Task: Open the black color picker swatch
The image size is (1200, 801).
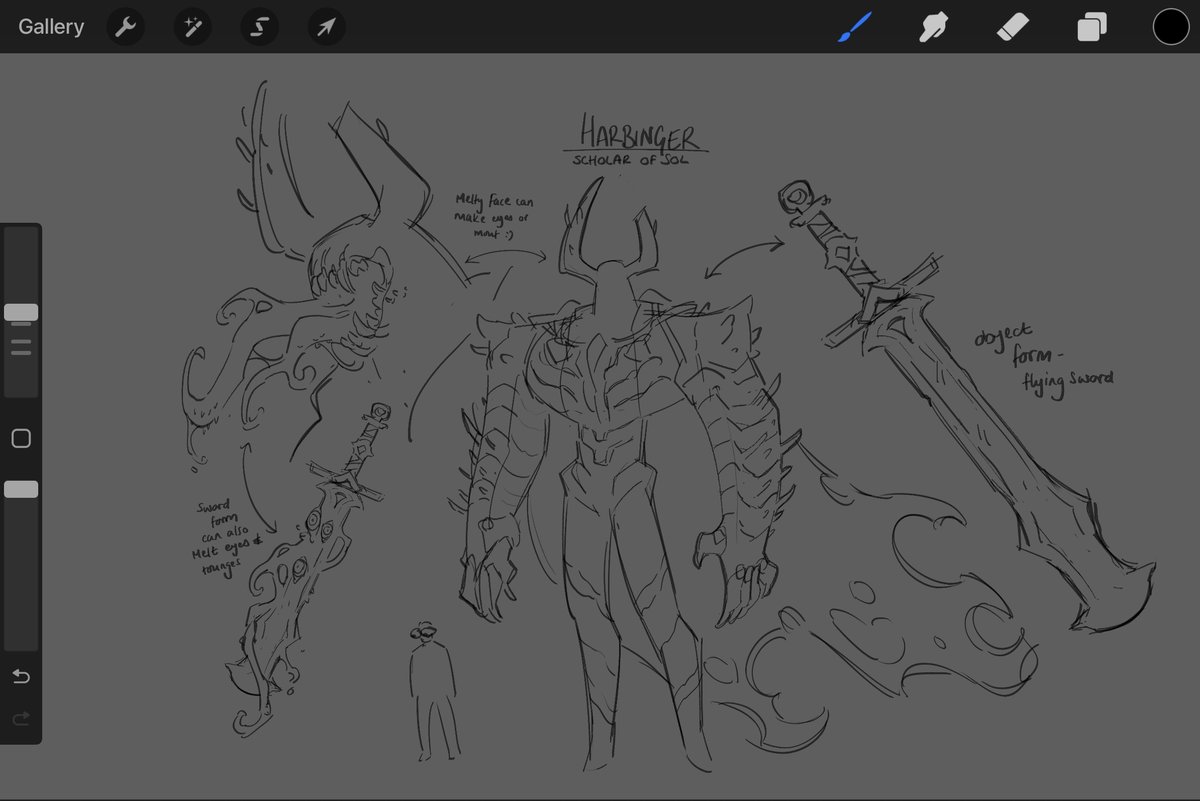Action: pos(1171,27)
